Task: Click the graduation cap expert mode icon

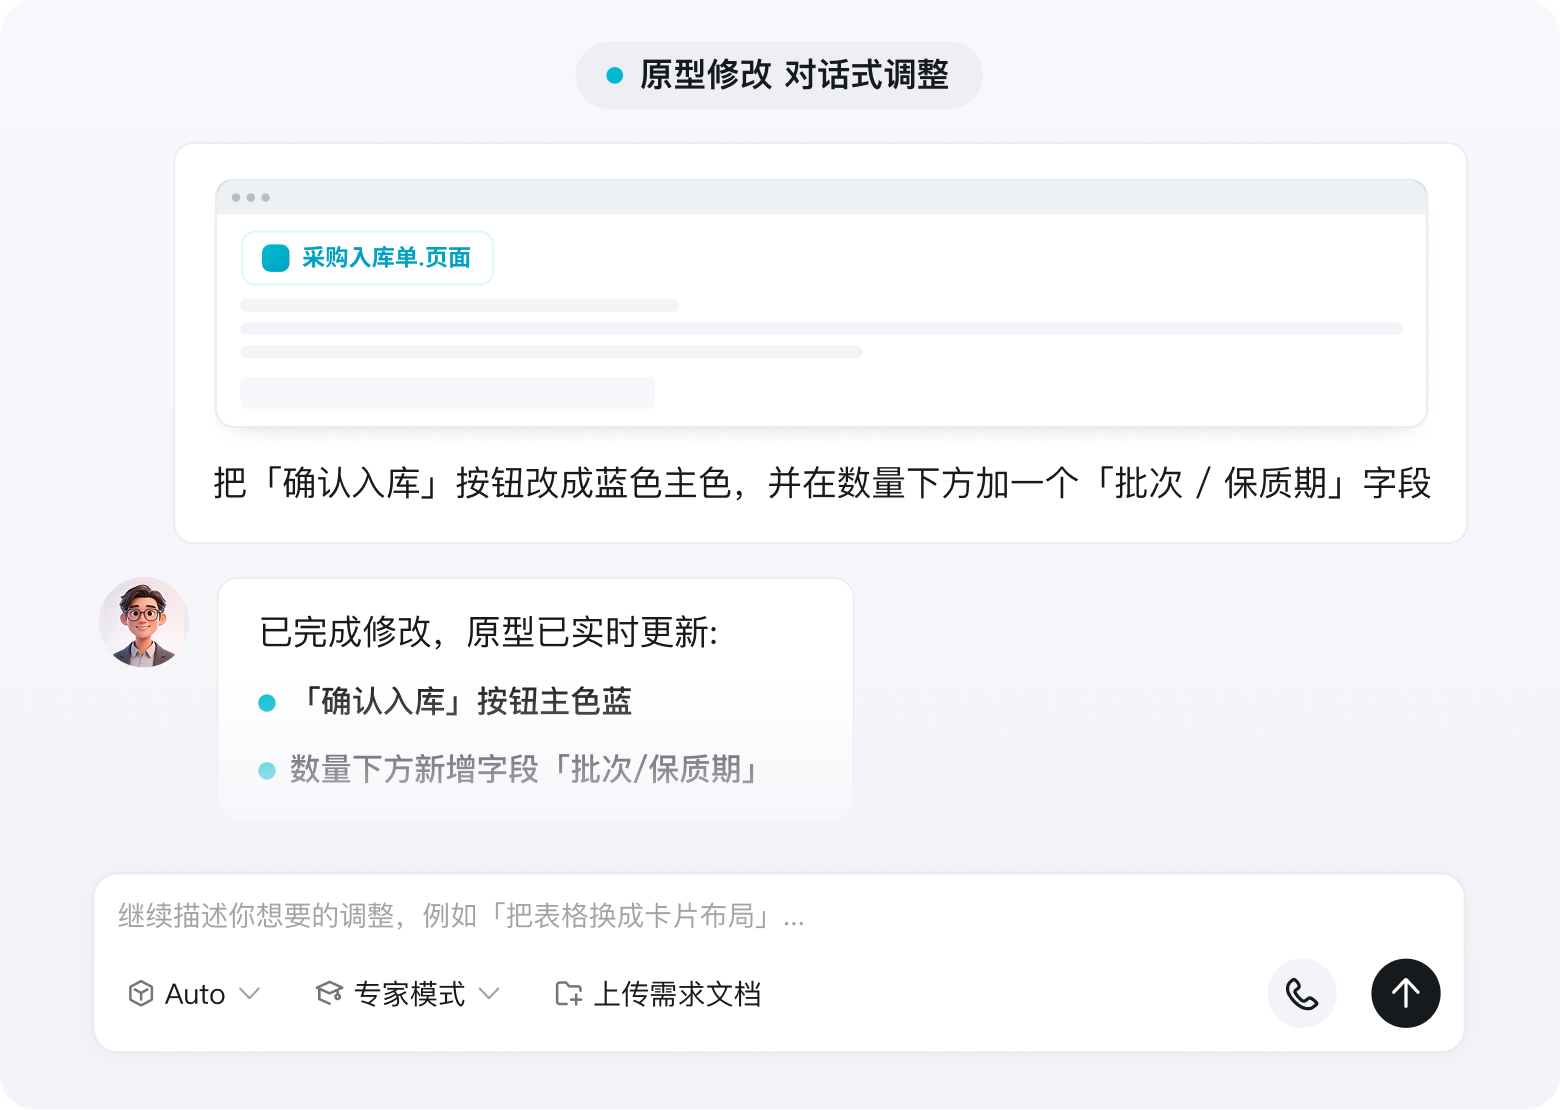Action: 329,994
